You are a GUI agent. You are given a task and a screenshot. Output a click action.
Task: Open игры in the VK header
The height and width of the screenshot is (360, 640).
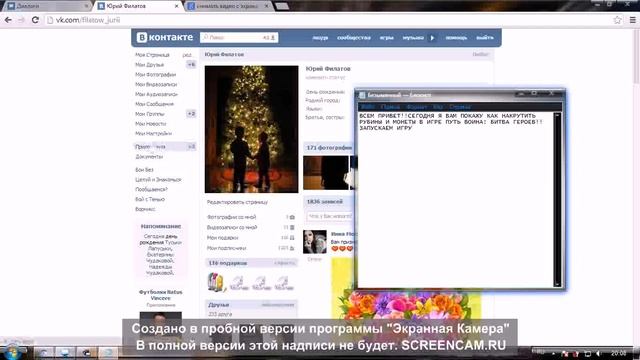tap(387, 38)
